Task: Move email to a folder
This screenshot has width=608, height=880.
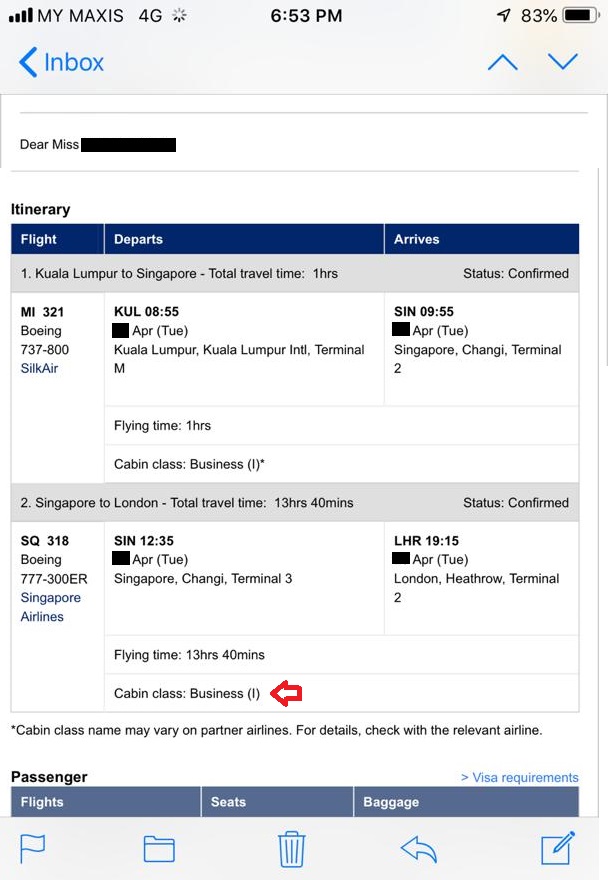Action: point(159,848)
